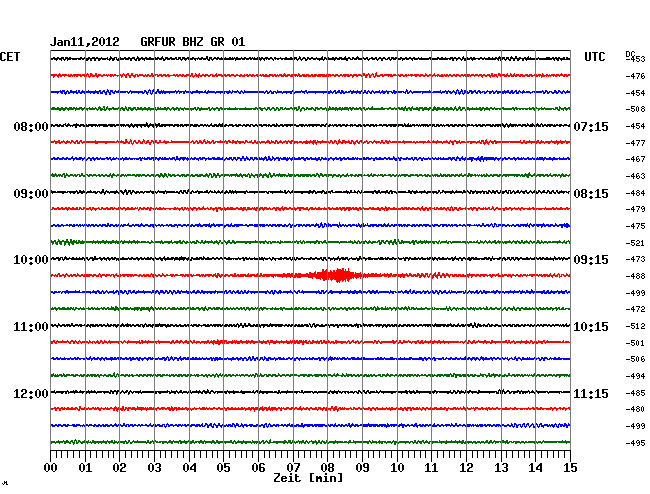Click the "03" minute tick label
The width and height of the screenshot is (650, 494).
coord(154,468)
